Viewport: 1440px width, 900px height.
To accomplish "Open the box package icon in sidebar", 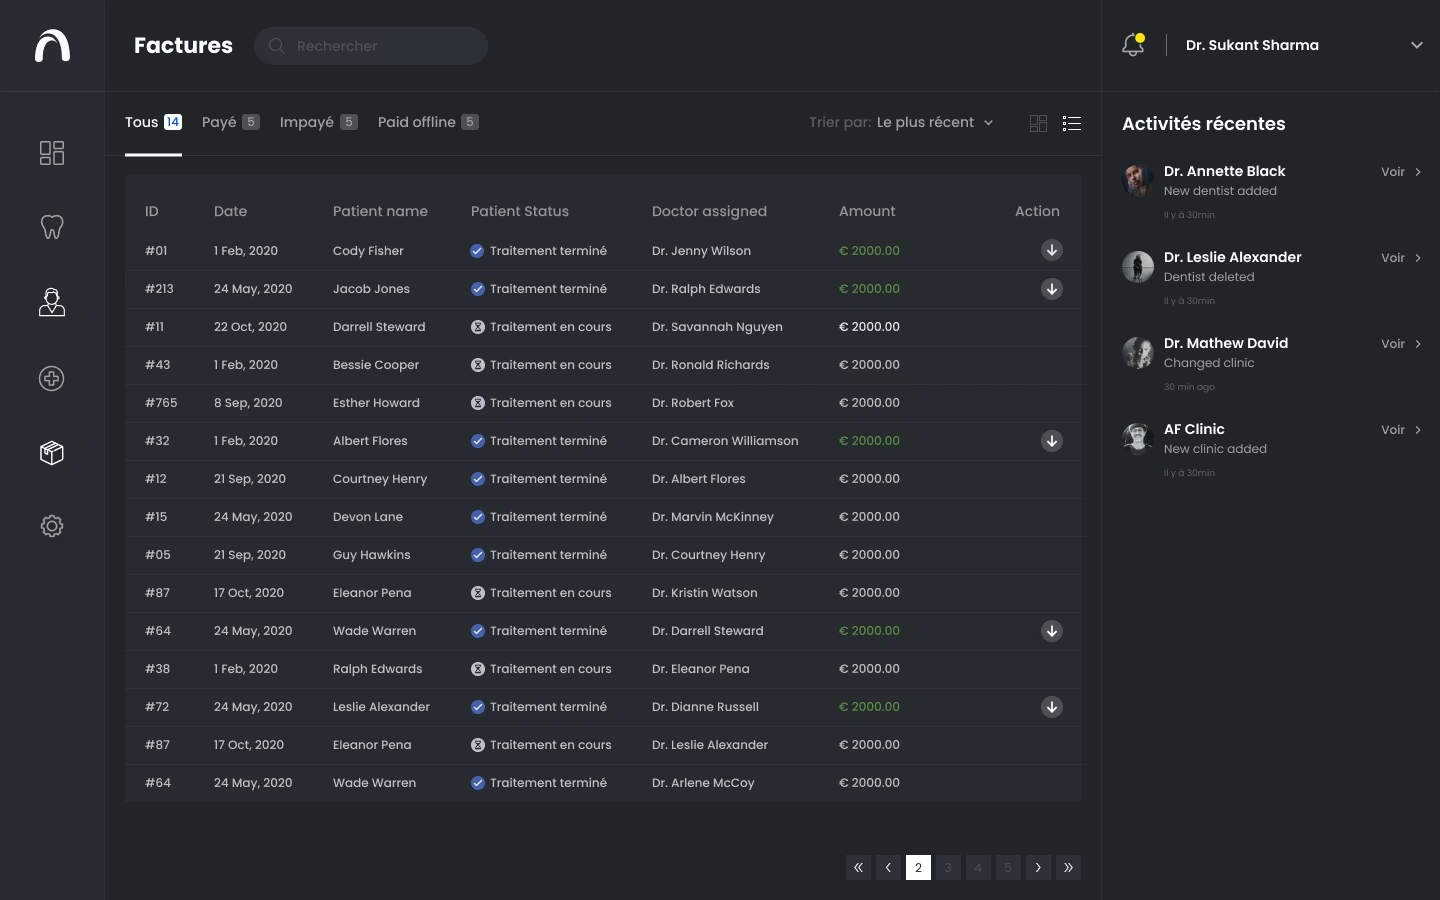I will click(52, 453).
